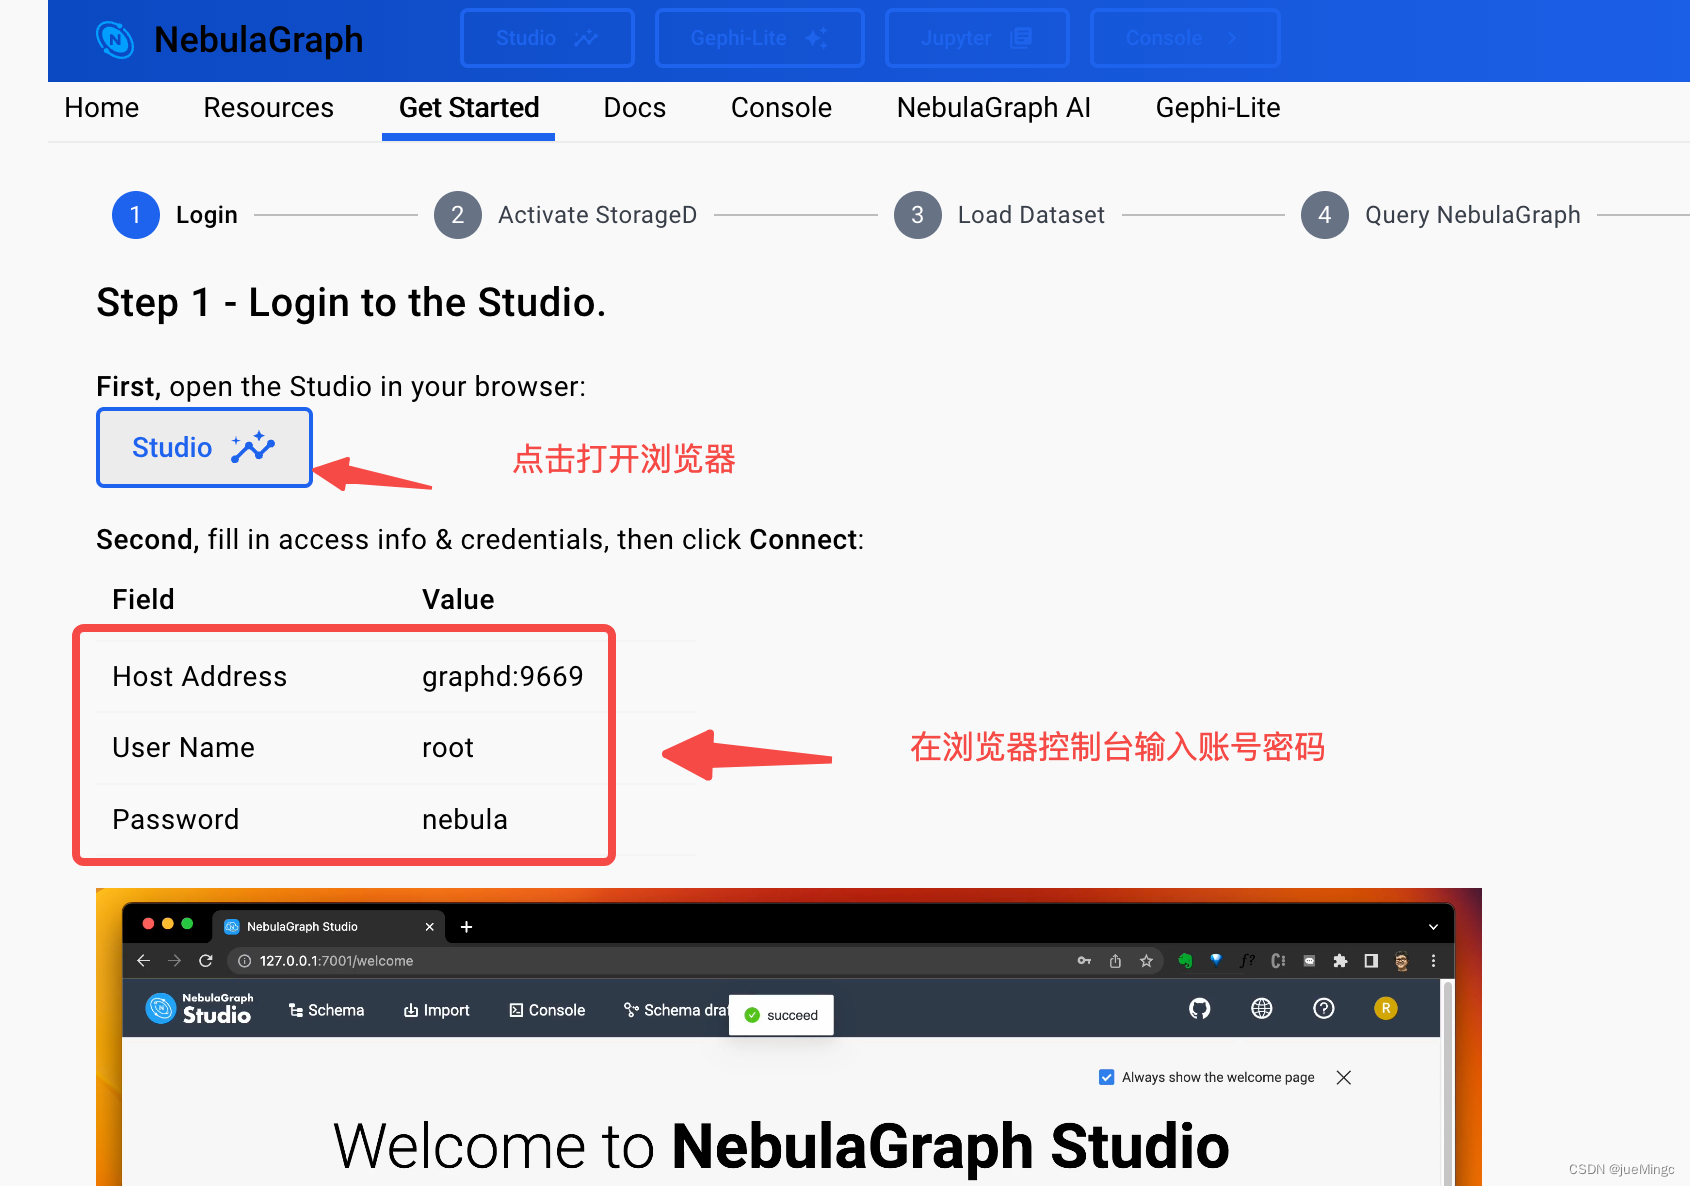
Task: Open the R user avatar menu
Action: point(1386,1009)
